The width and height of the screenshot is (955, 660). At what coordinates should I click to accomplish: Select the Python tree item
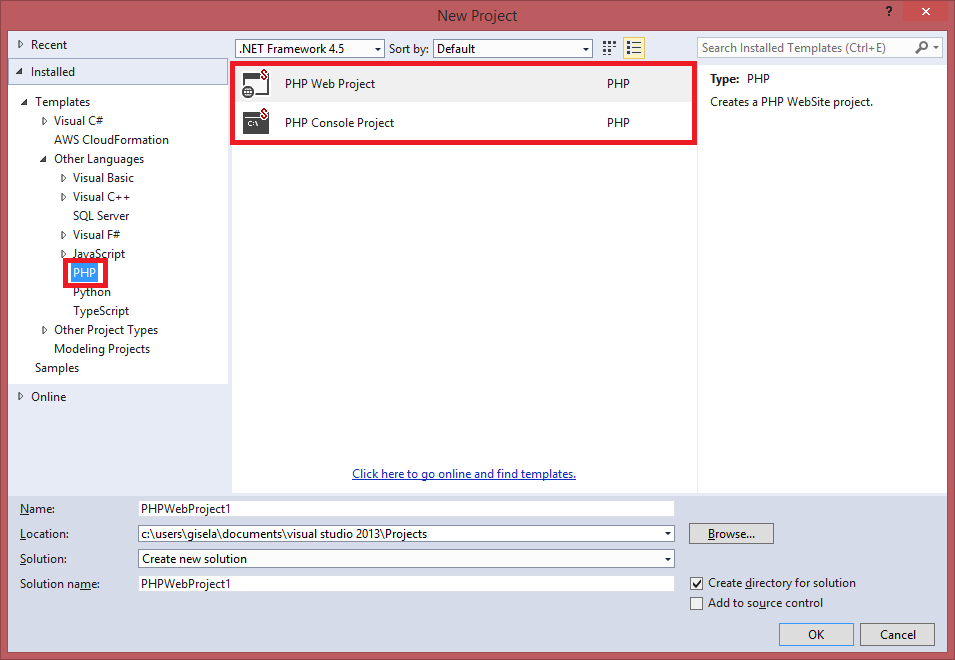[92, 292]
